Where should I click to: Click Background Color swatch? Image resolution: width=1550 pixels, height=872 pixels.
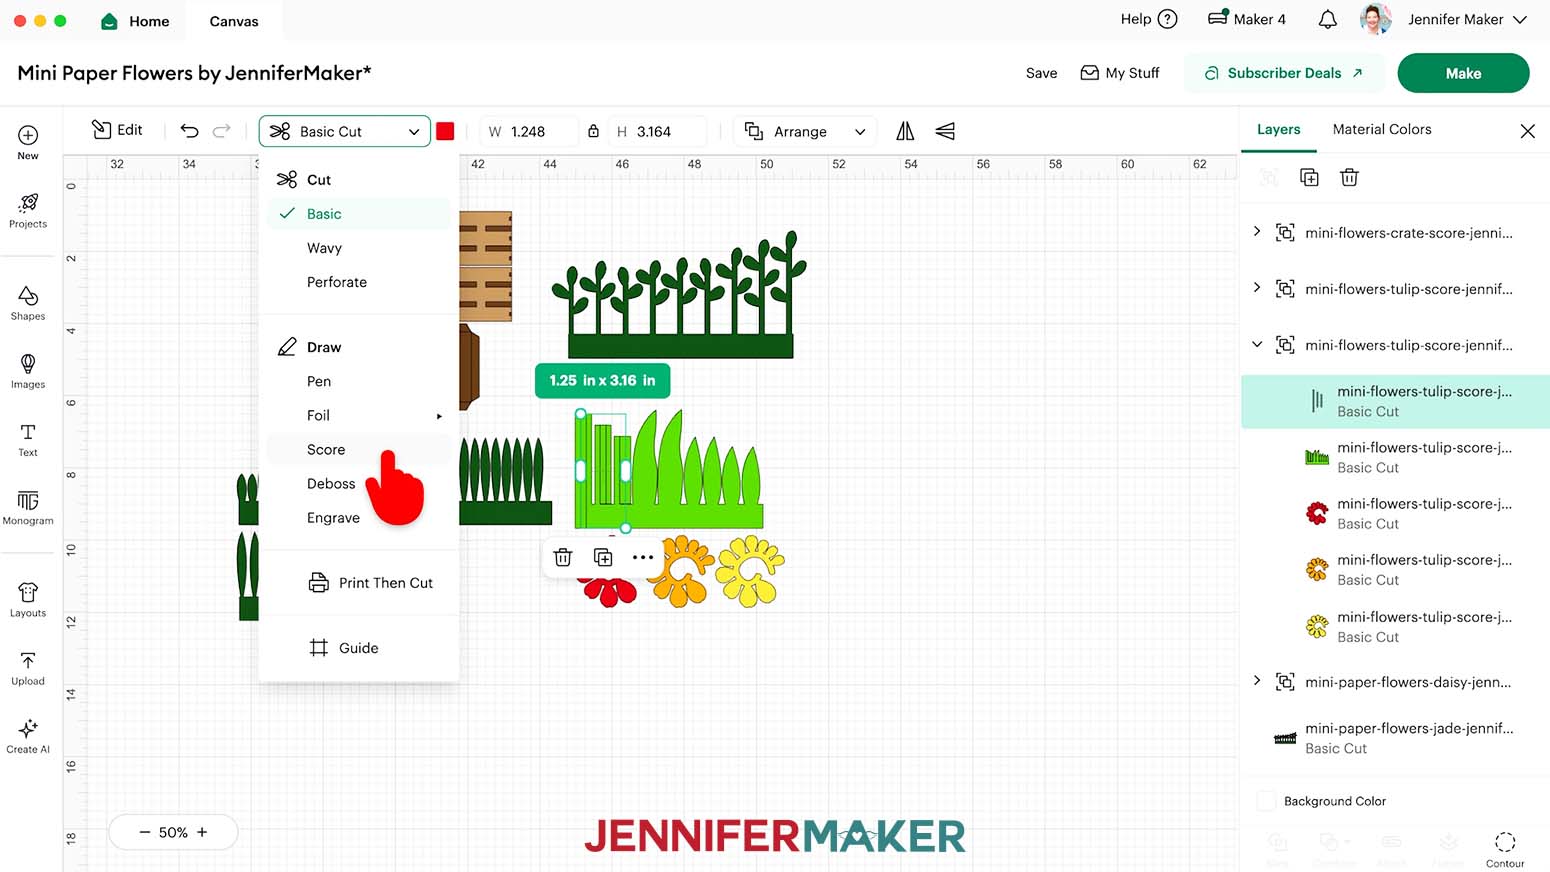coord(1266,801)
